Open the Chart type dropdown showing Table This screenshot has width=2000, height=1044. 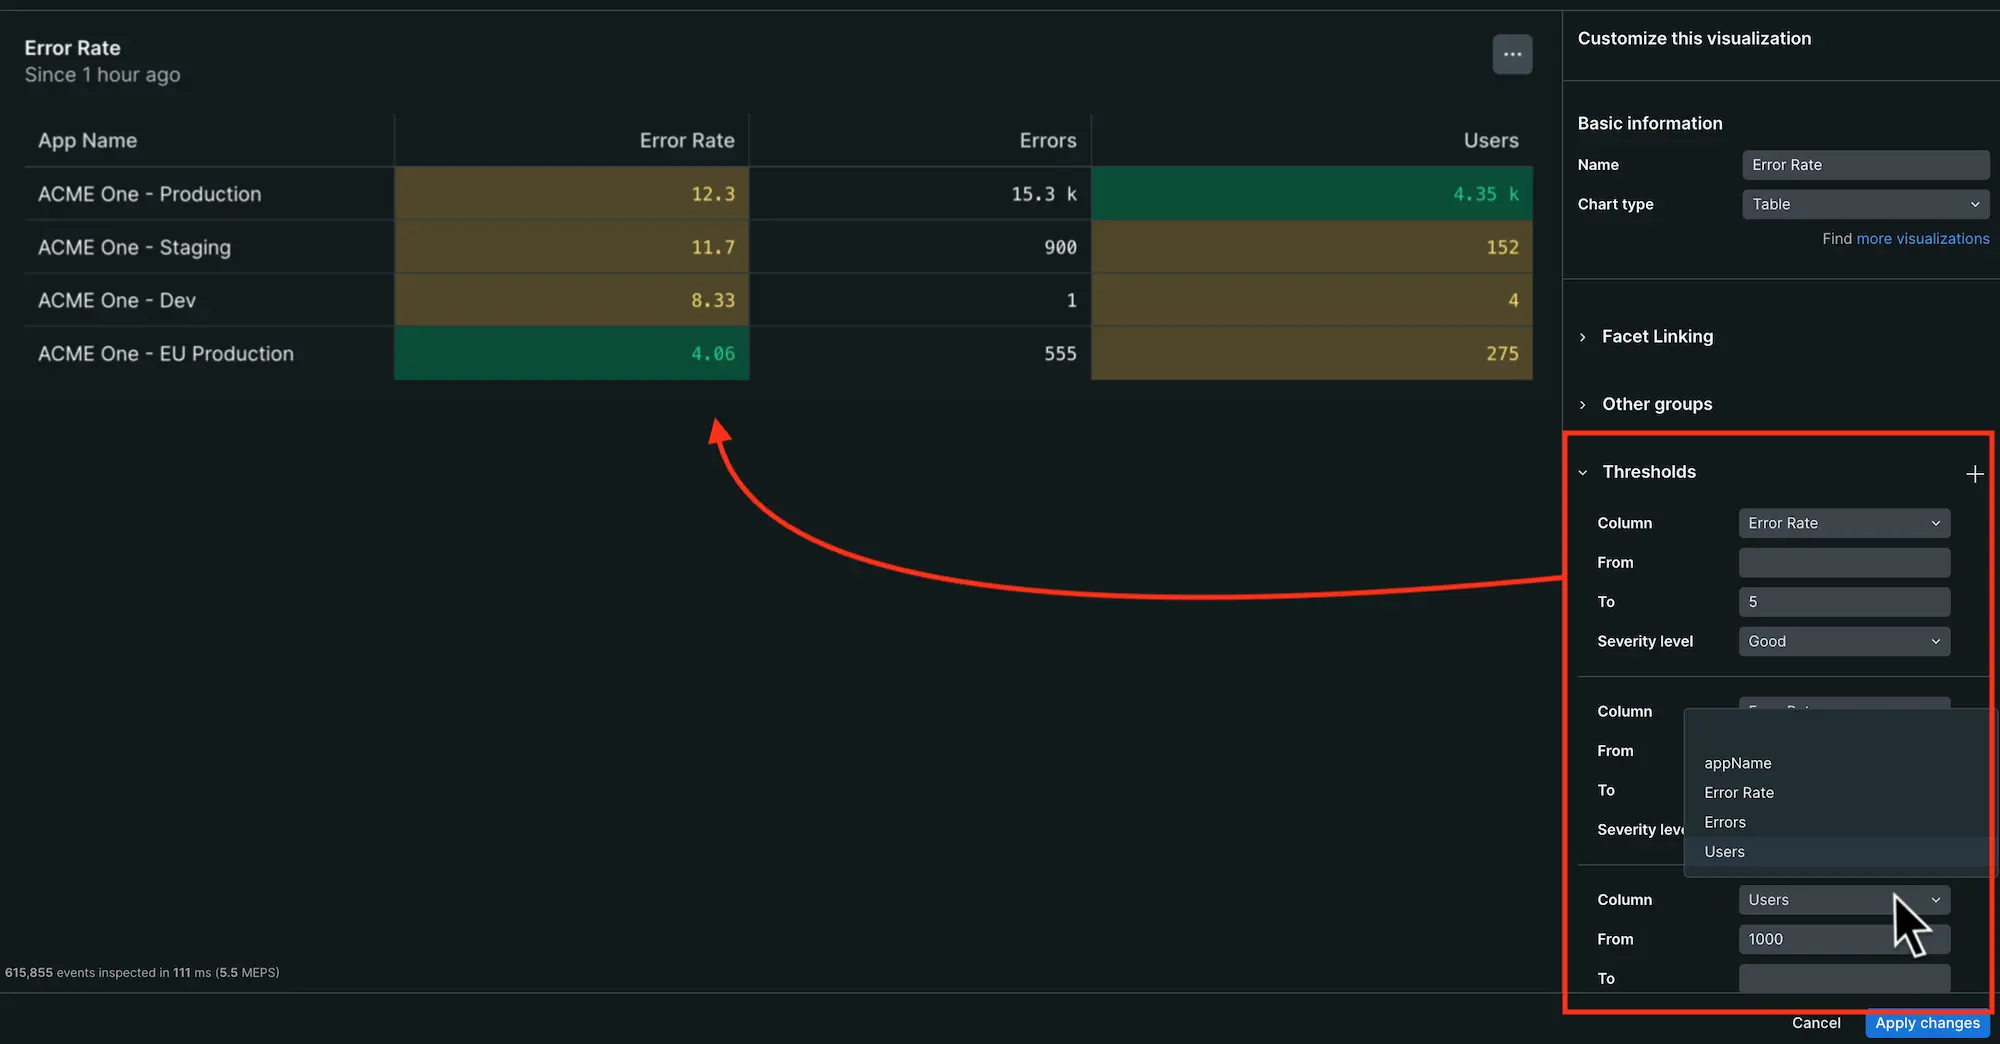coord(1864,204)
